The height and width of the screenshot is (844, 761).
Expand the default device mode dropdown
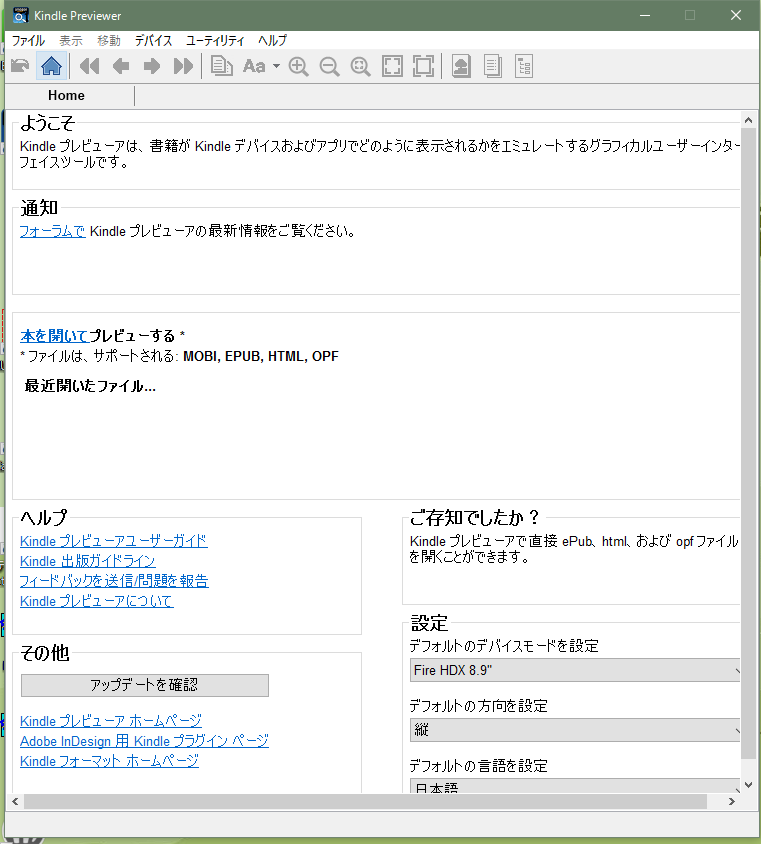576,670
